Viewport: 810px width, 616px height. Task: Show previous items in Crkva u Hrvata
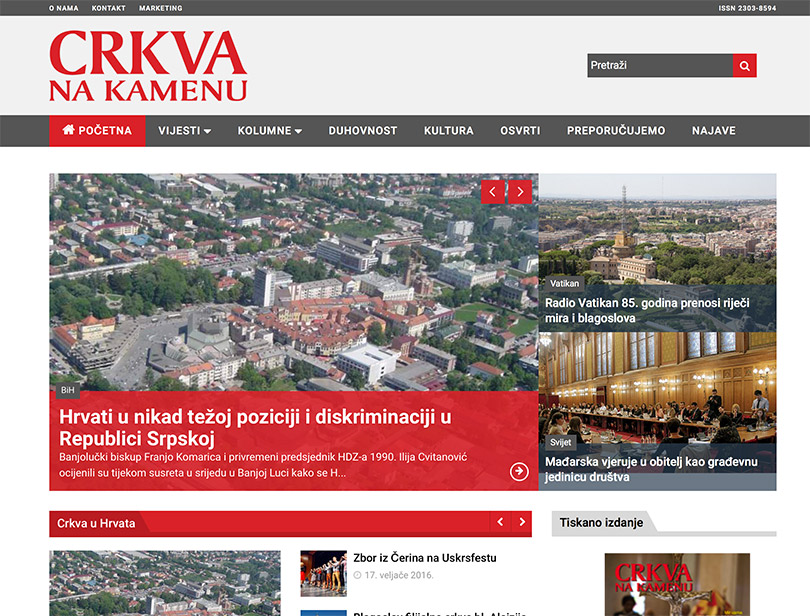(x=500, y=522)
